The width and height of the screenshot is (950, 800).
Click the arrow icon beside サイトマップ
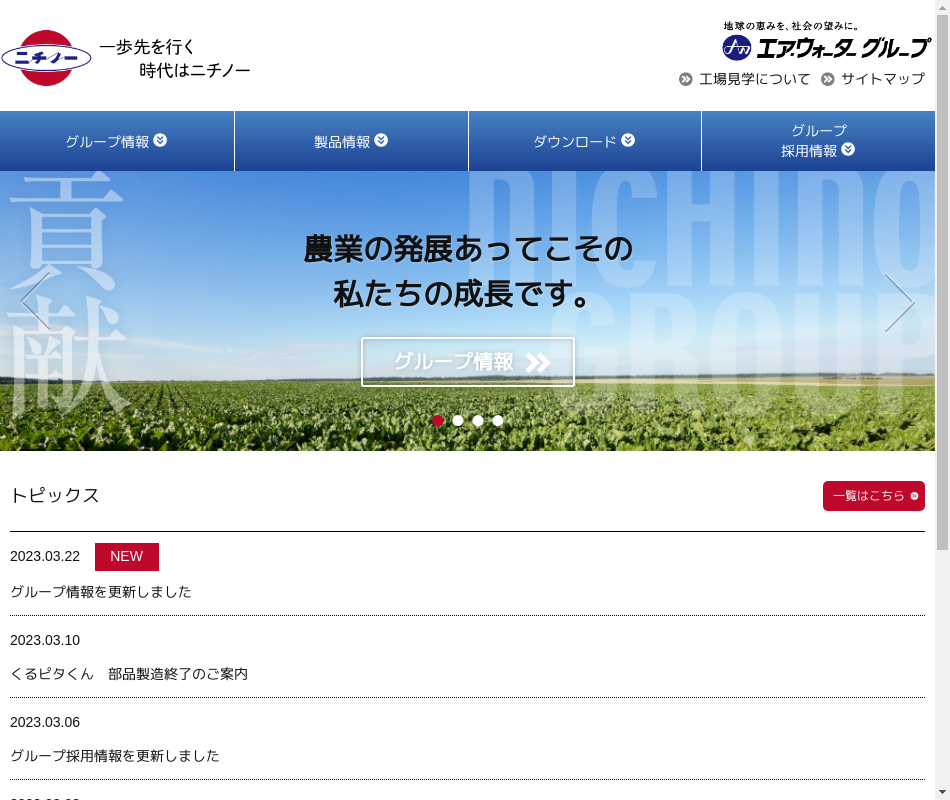(x=828, y=79)
